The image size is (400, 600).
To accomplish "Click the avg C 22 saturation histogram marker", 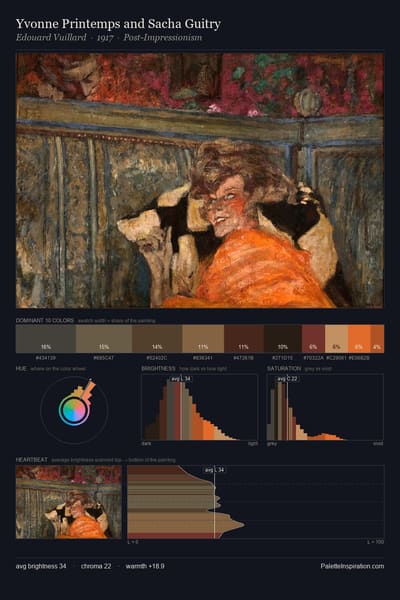I will pos(287,378).
